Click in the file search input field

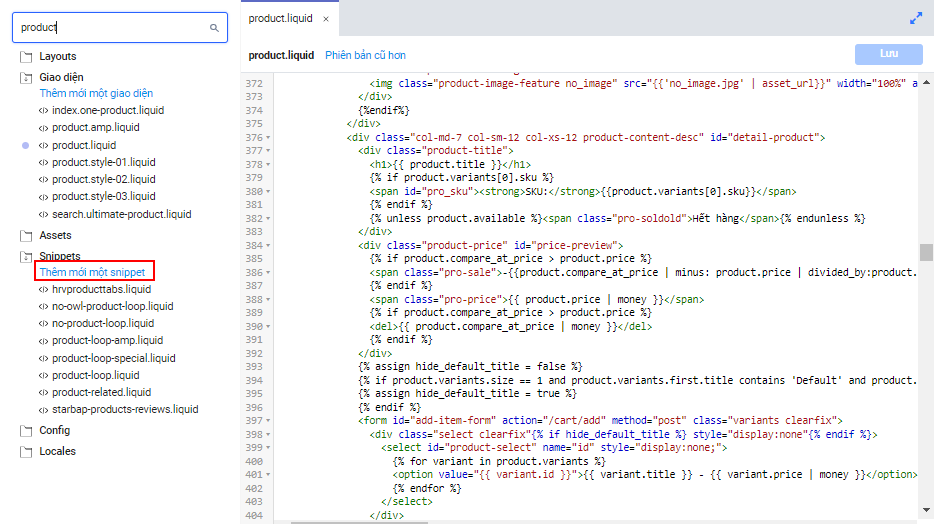(110, 28)
